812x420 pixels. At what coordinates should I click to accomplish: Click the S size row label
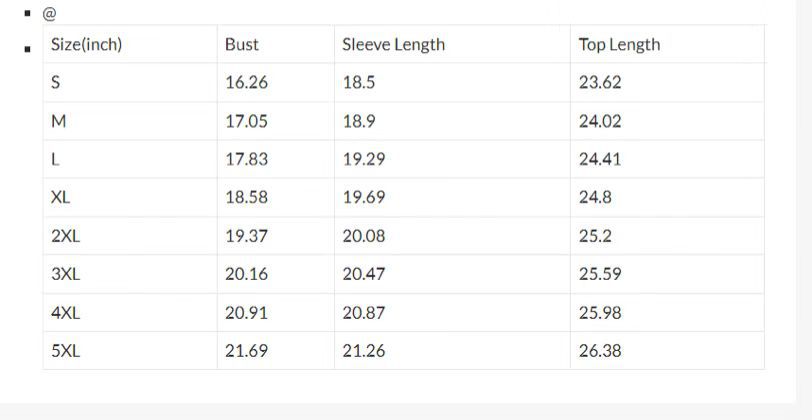coord(56,83)
